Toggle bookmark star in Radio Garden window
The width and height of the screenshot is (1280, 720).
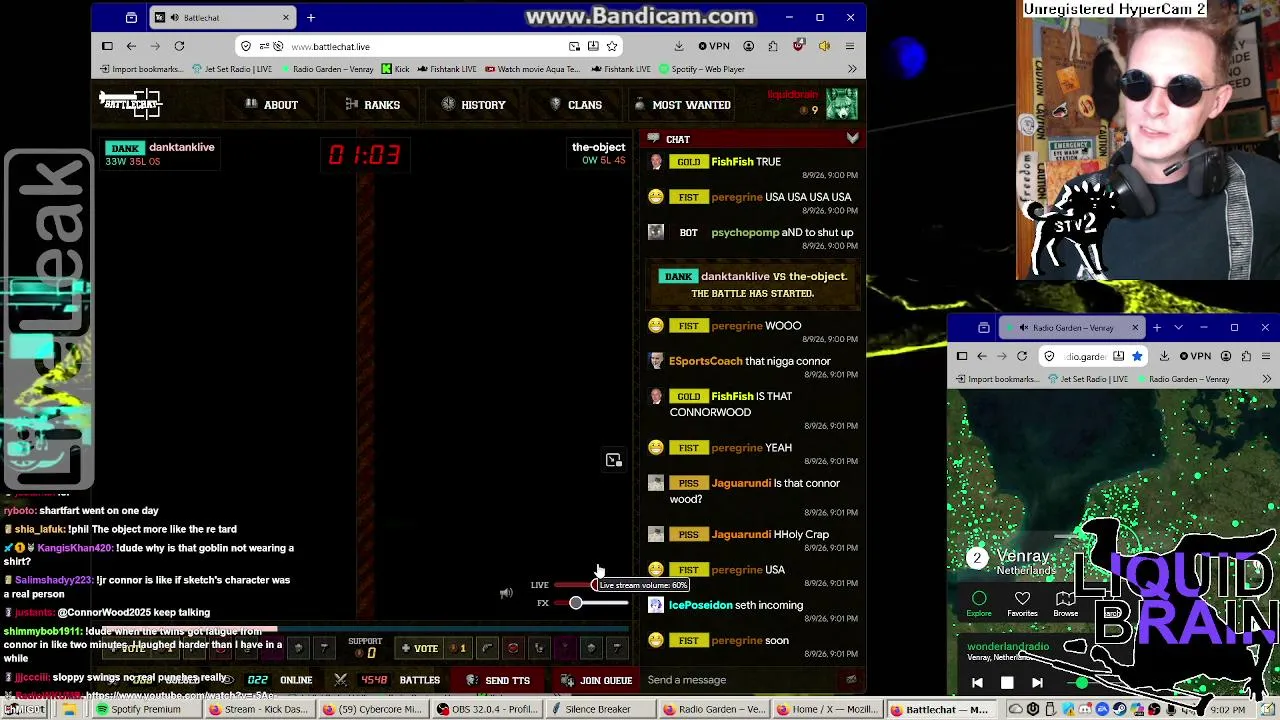point(1137,356)
